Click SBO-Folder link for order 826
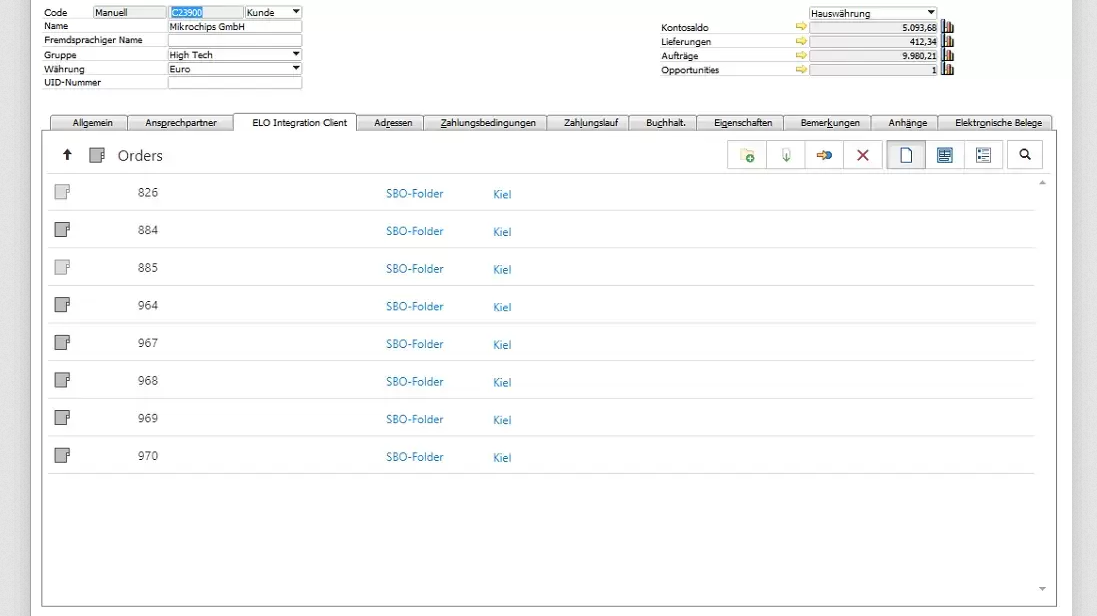The width and height of the screenshot is (1097, 616). pos(414,193)
